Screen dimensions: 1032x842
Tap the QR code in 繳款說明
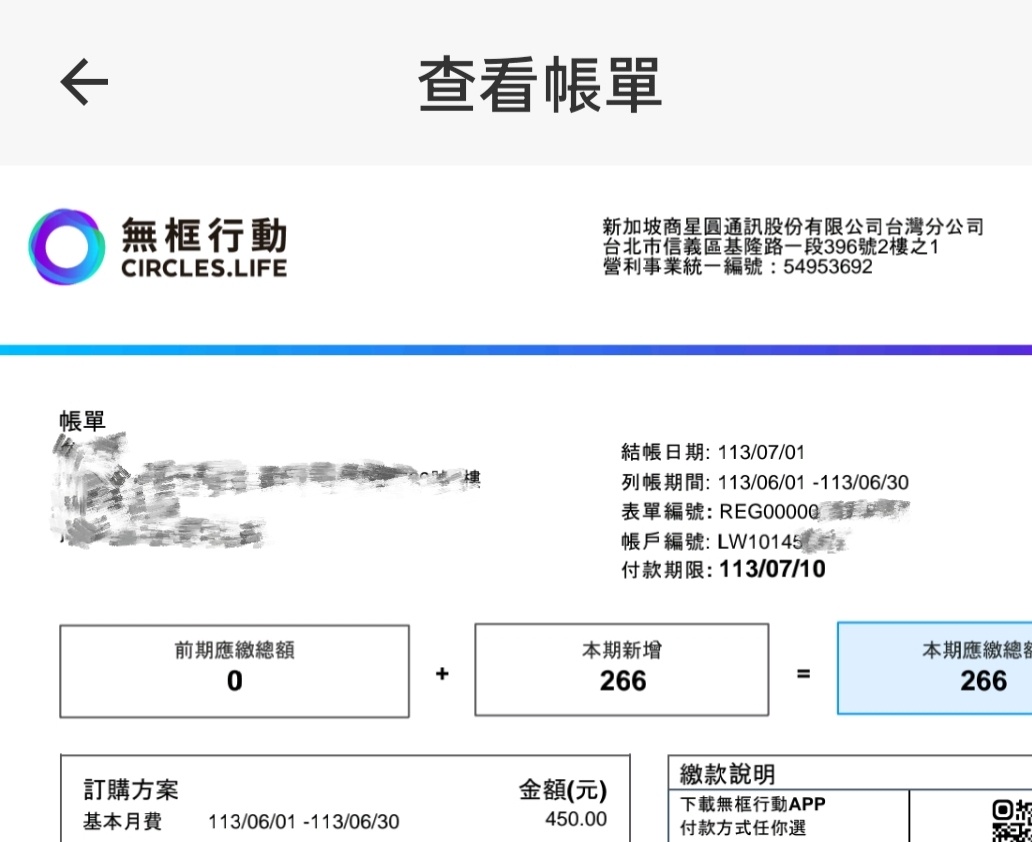(x=1010, y=820)
